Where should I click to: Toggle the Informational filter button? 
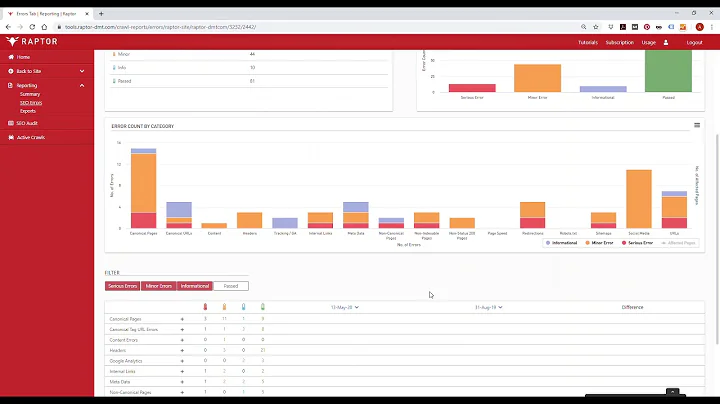[195, 286]
